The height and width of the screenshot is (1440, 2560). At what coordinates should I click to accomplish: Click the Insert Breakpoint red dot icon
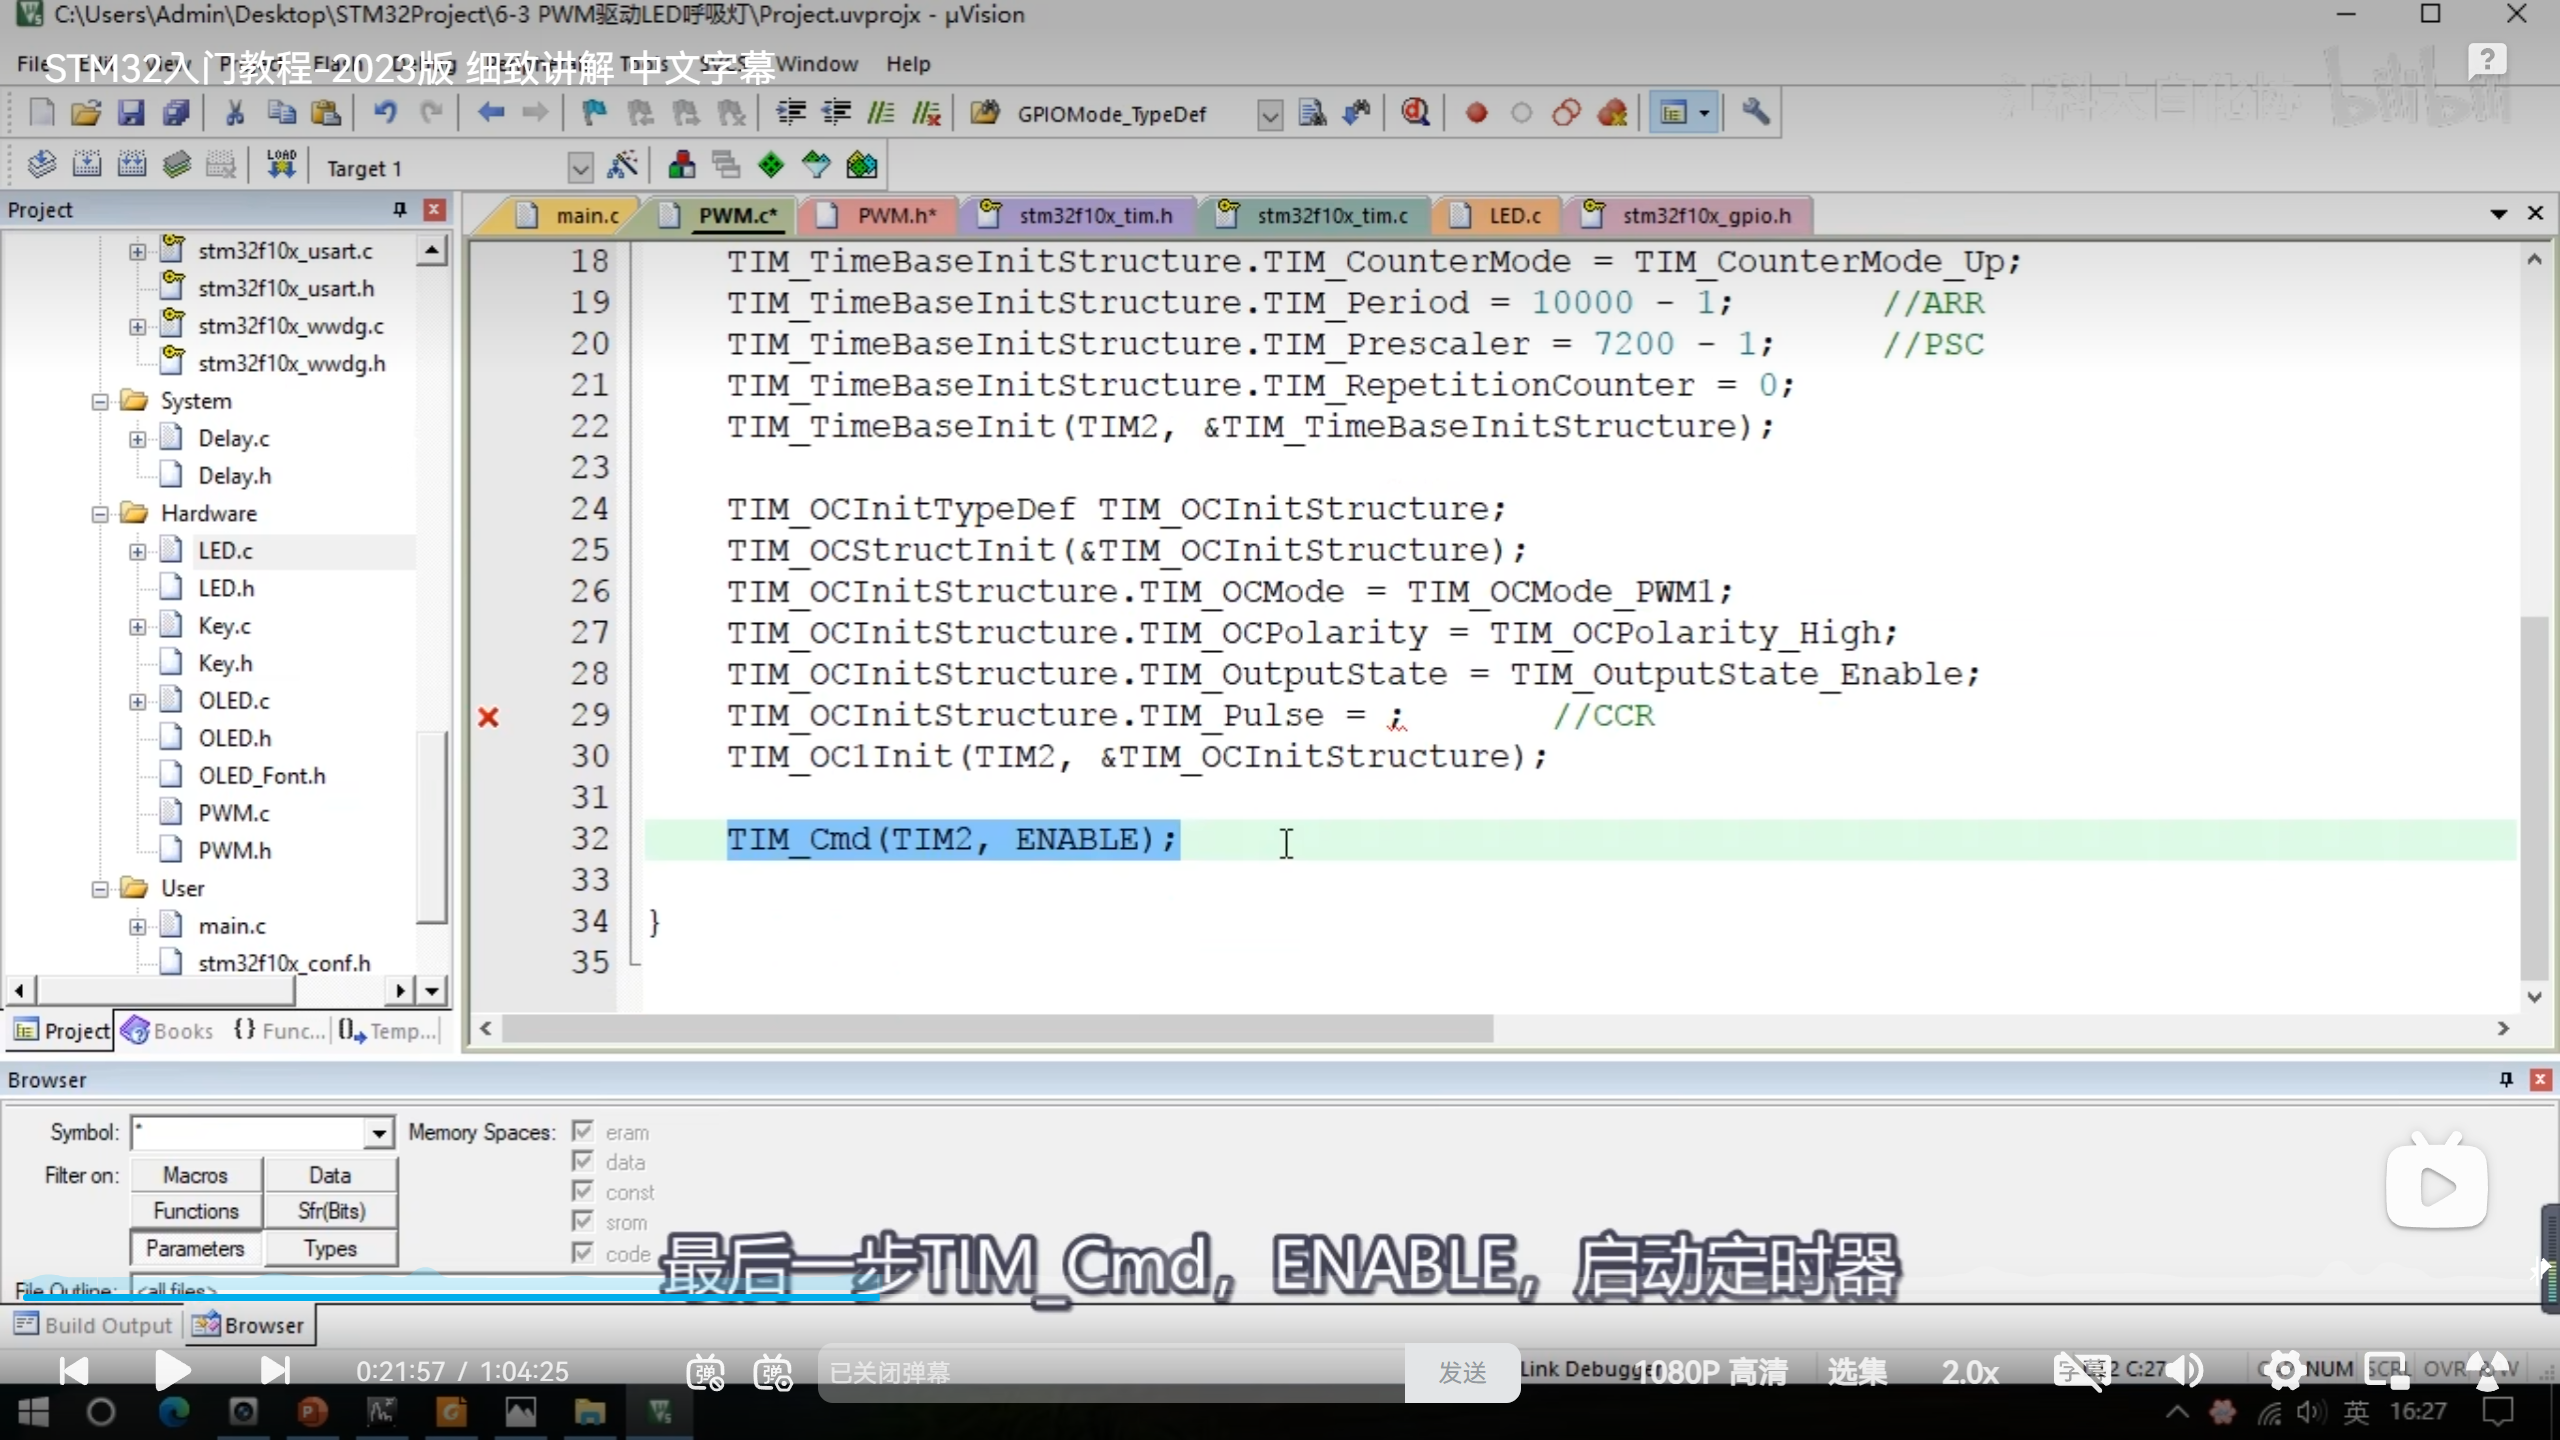click(x=1476, y=113)
